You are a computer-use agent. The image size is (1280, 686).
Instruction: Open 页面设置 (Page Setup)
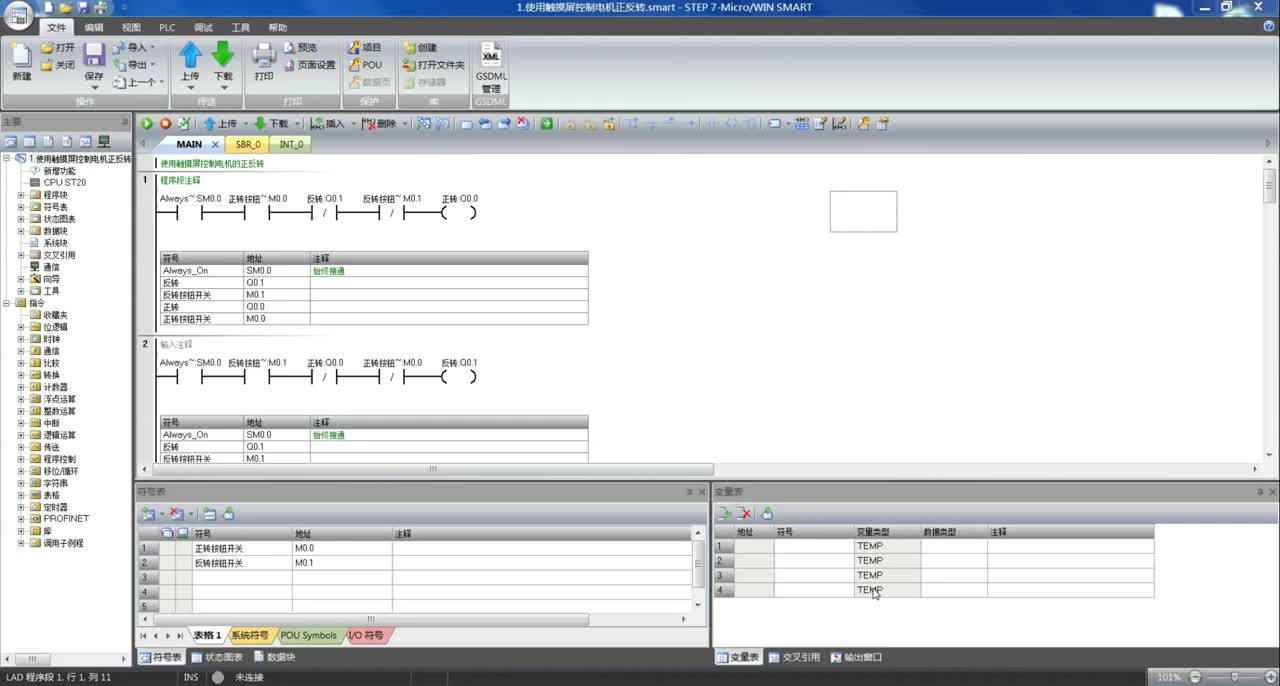[x=310, y=65]
